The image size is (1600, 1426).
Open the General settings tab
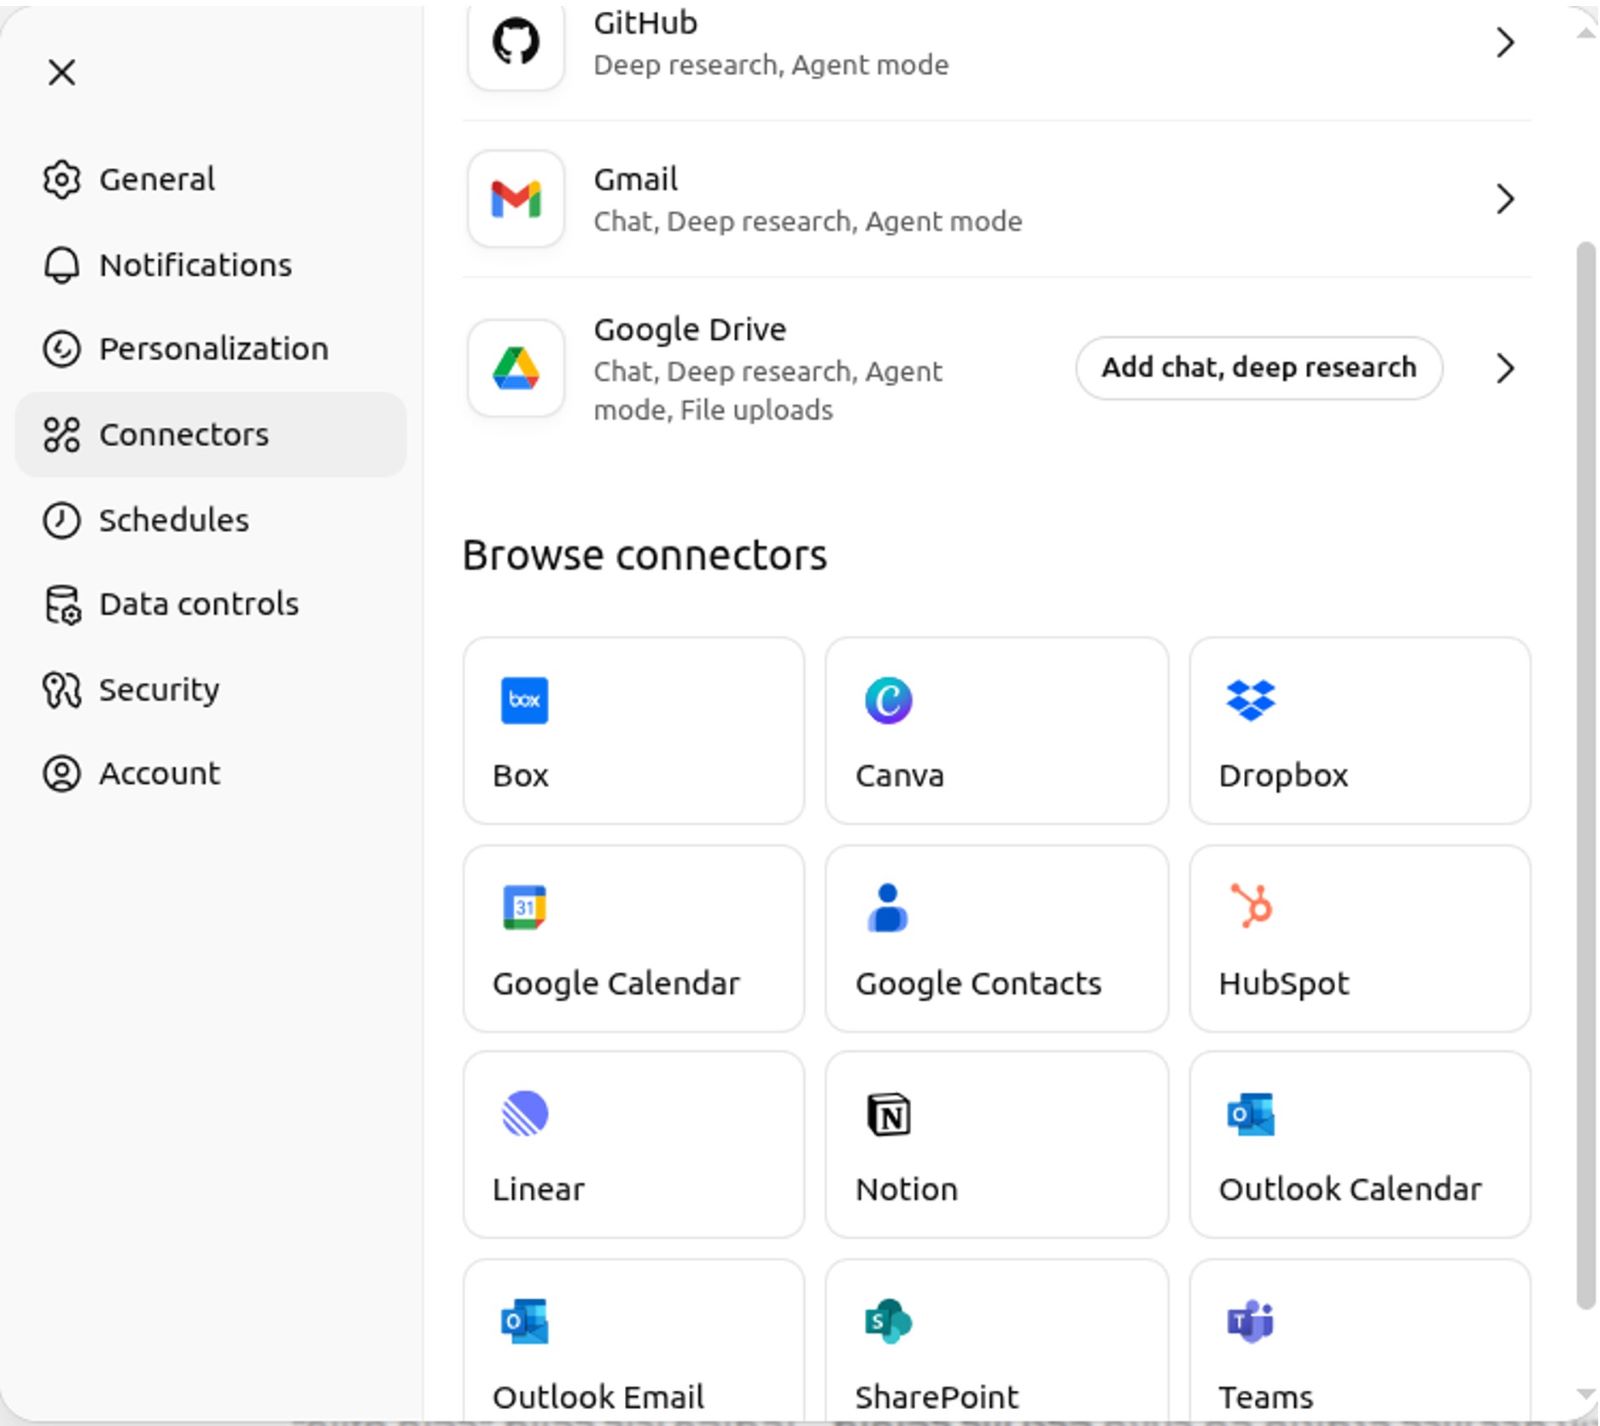click(x=210, y=180)
